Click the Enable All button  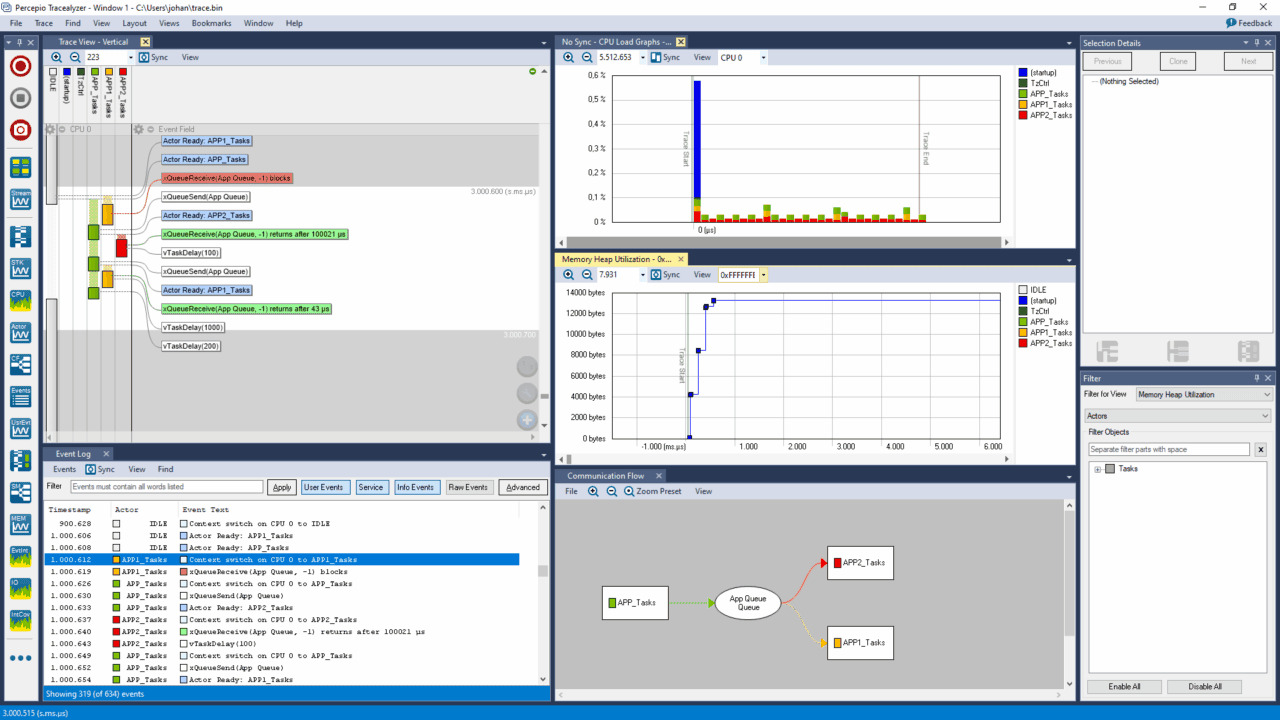[1124, 687]
